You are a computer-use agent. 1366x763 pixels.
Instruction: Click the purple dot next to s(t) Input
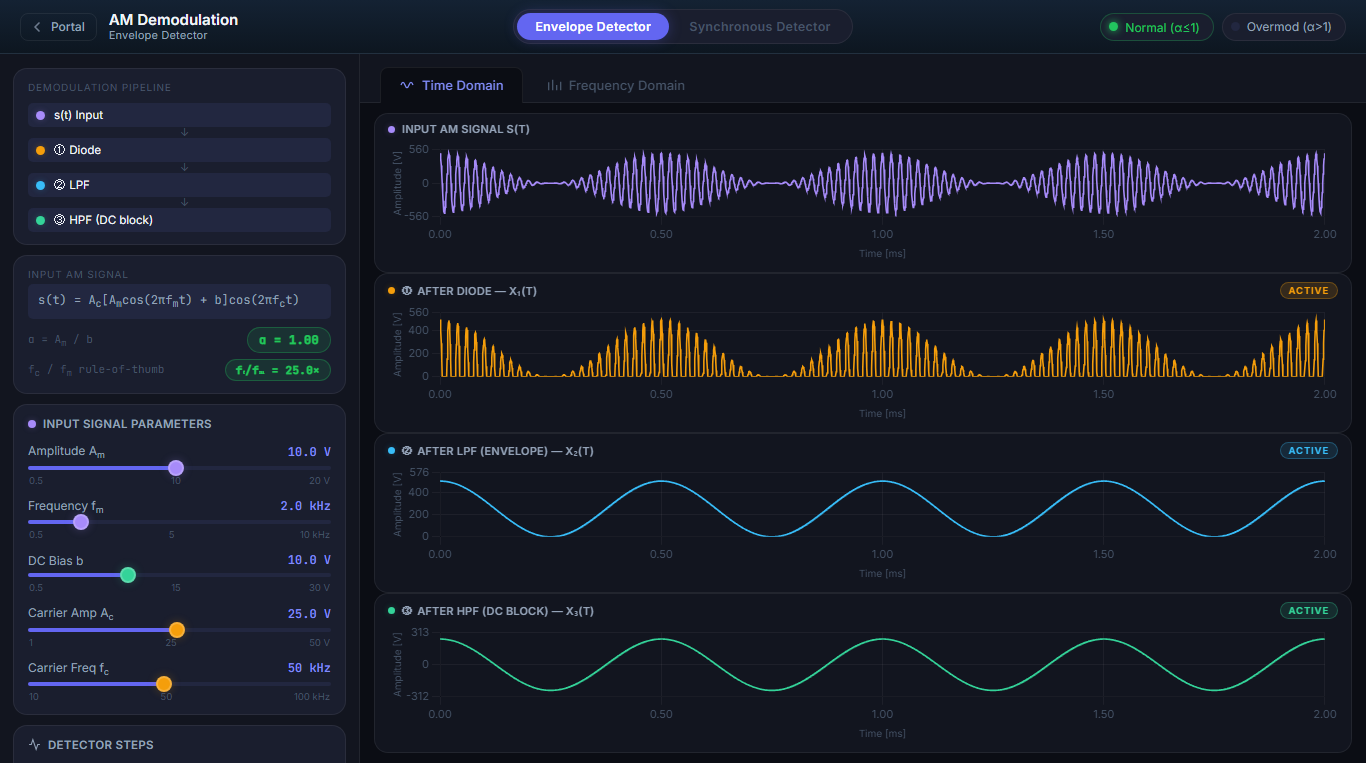tap(40, 115)
